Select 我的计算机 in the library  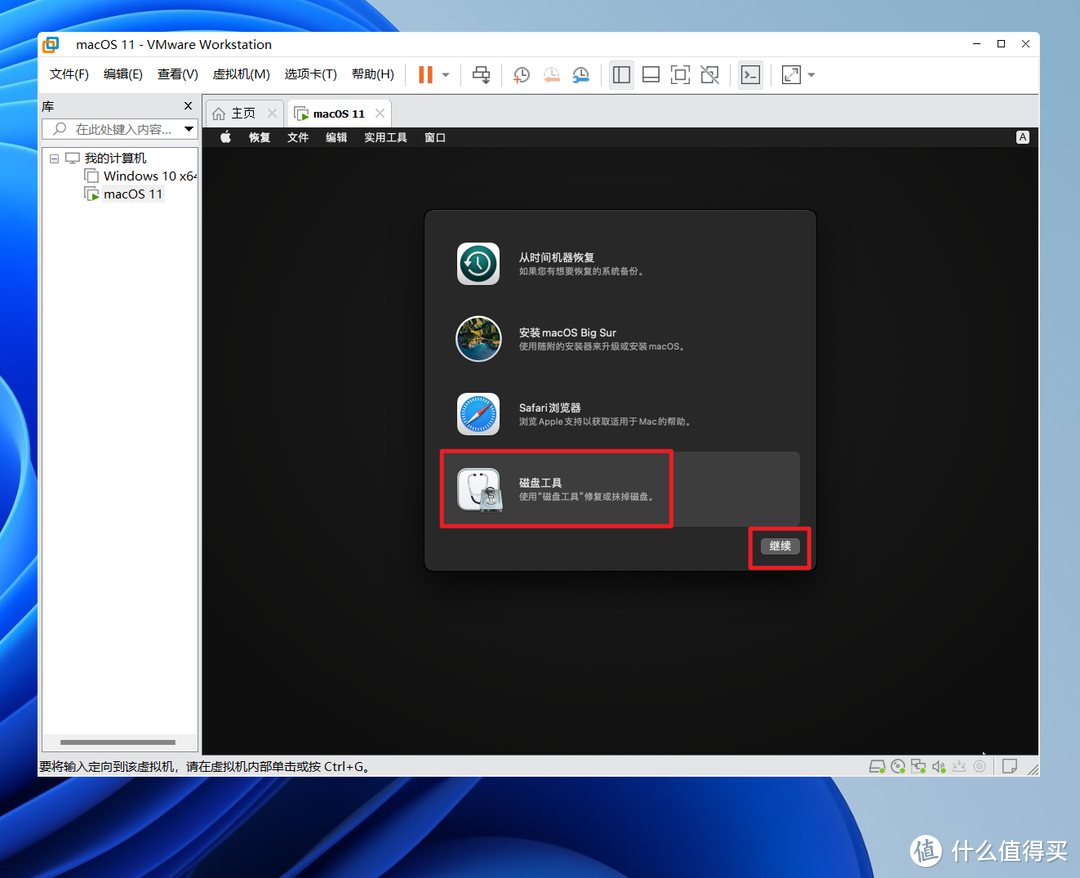(115, 158)
